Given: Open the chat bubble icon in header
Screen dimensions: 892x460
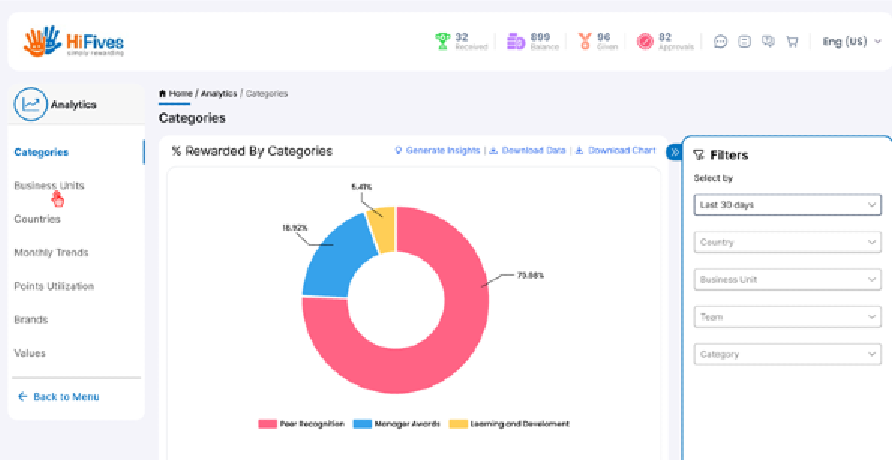Looking at the screenshot, I should pyautogui.click(x=721, y=42).
